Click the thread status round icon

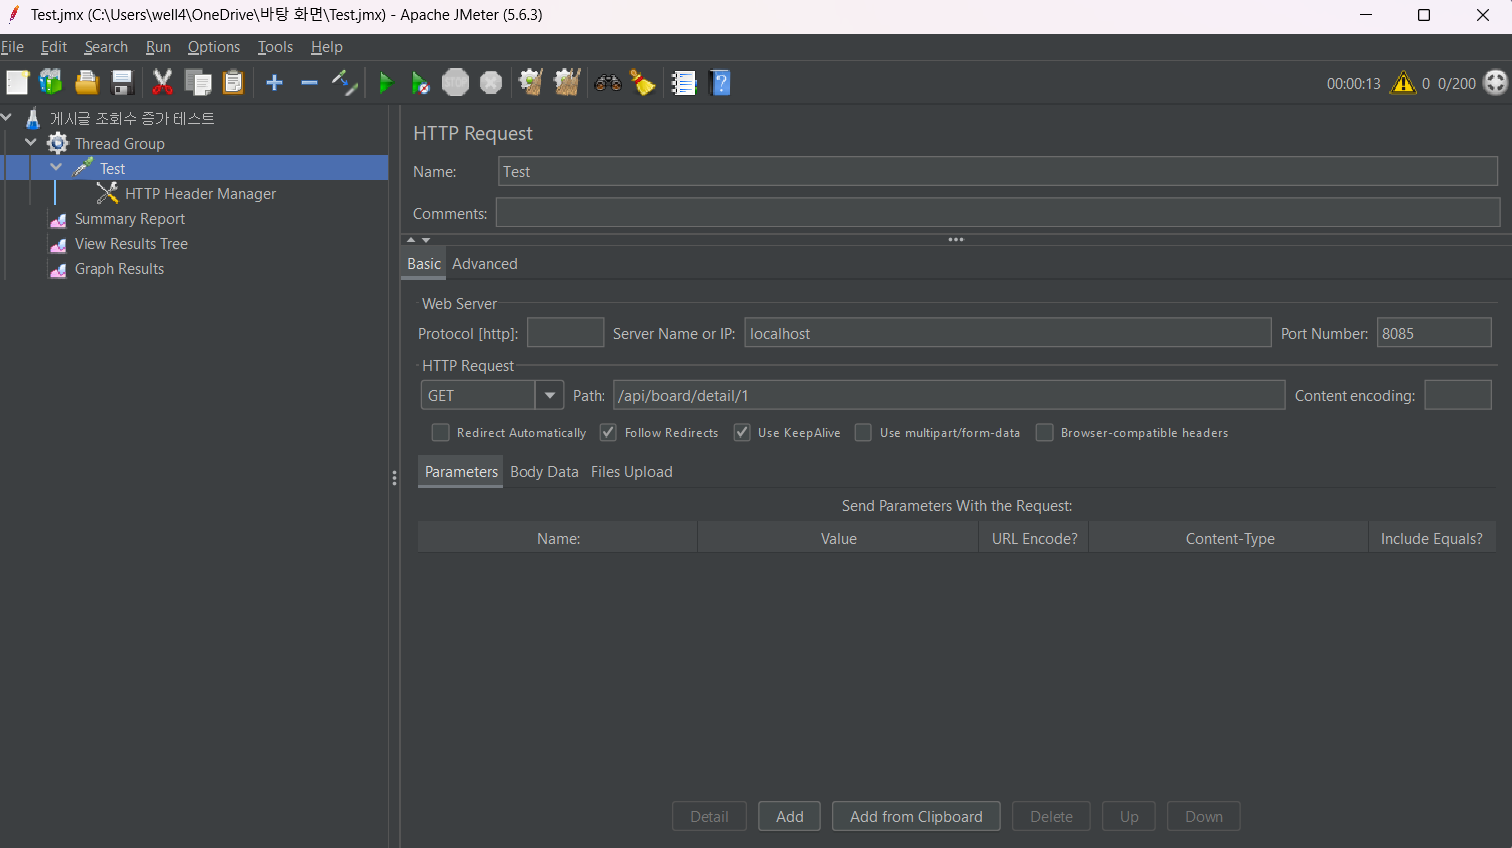click(1495, 83)
